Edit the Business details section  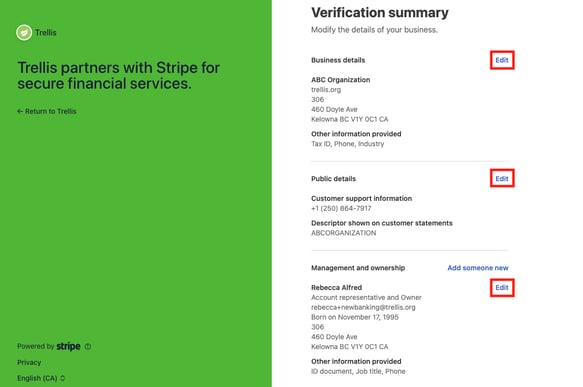[502, 60]
